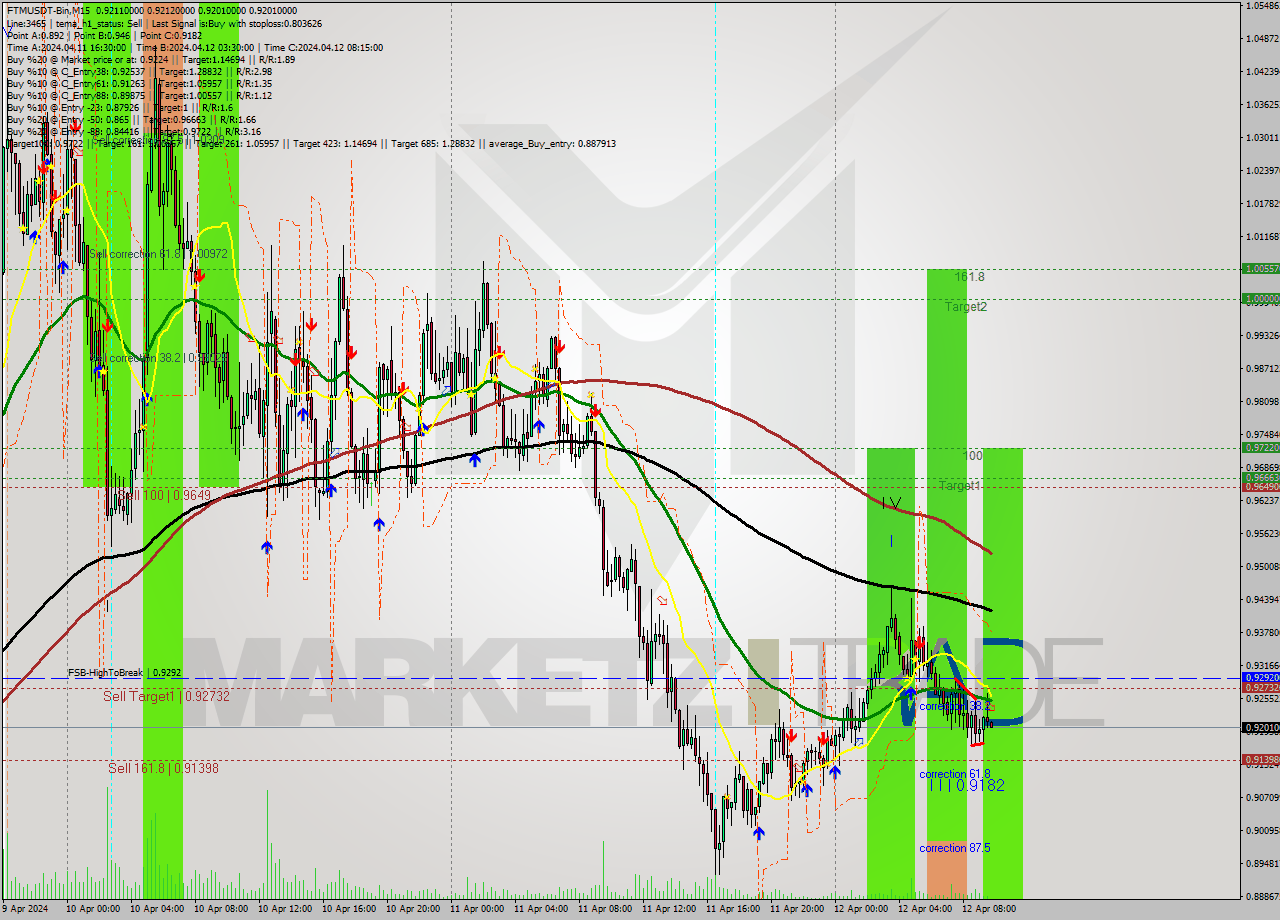Click the 0.88867 price axis value
Image resolution: width=1280 pixels, height=920 pixels.
coord(1262,896)
